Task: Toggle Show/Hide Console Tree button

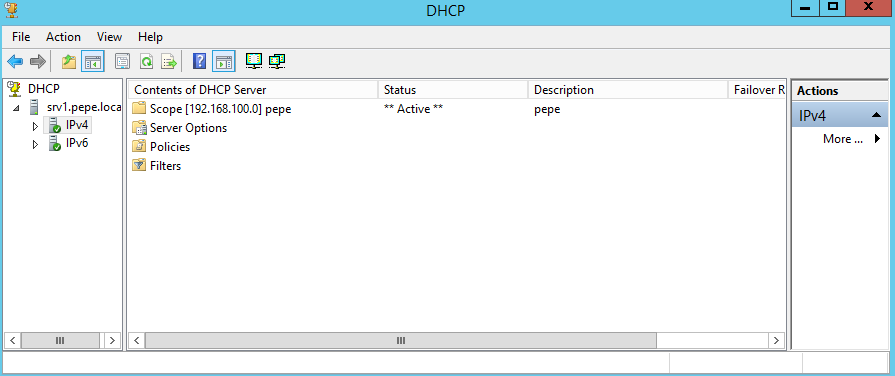Action: pos(92,61)
